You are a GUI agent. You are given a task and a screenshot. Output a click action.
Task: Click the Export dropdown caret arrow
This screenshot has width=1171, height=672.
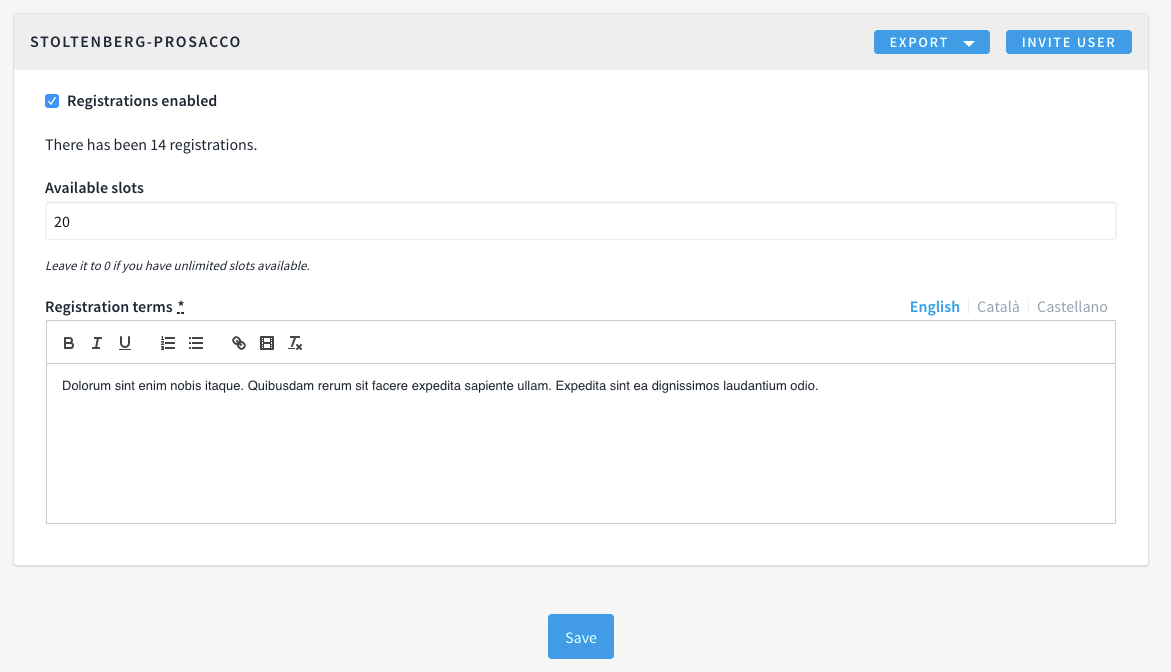pyautogui.click(x=969, y=43)
